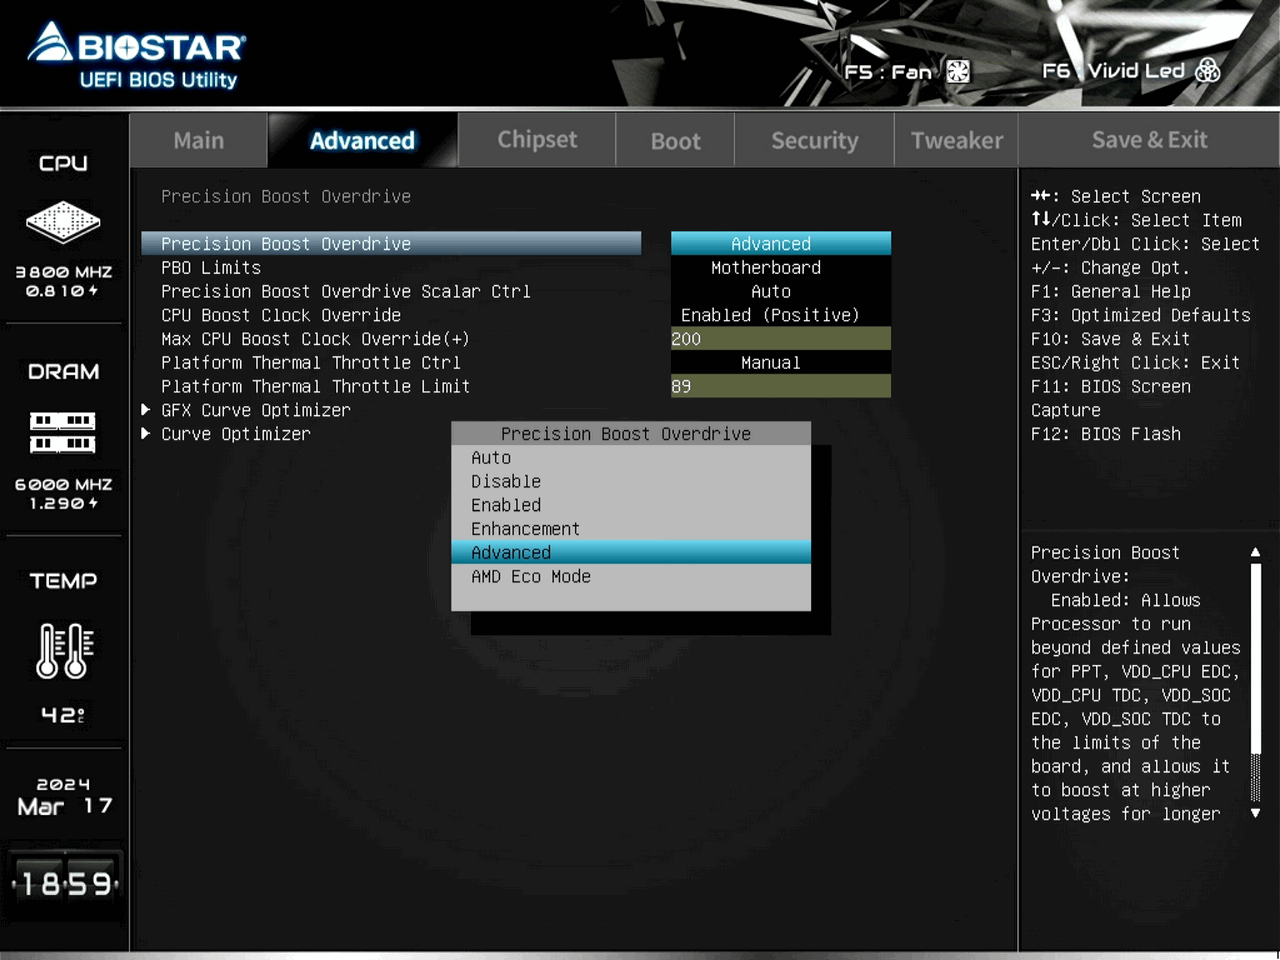Image resolution: width=1280 pixels, height=960 pixels.
Task: Click the 2024 Mar 17 date display
Action: (x=65, y=796)
